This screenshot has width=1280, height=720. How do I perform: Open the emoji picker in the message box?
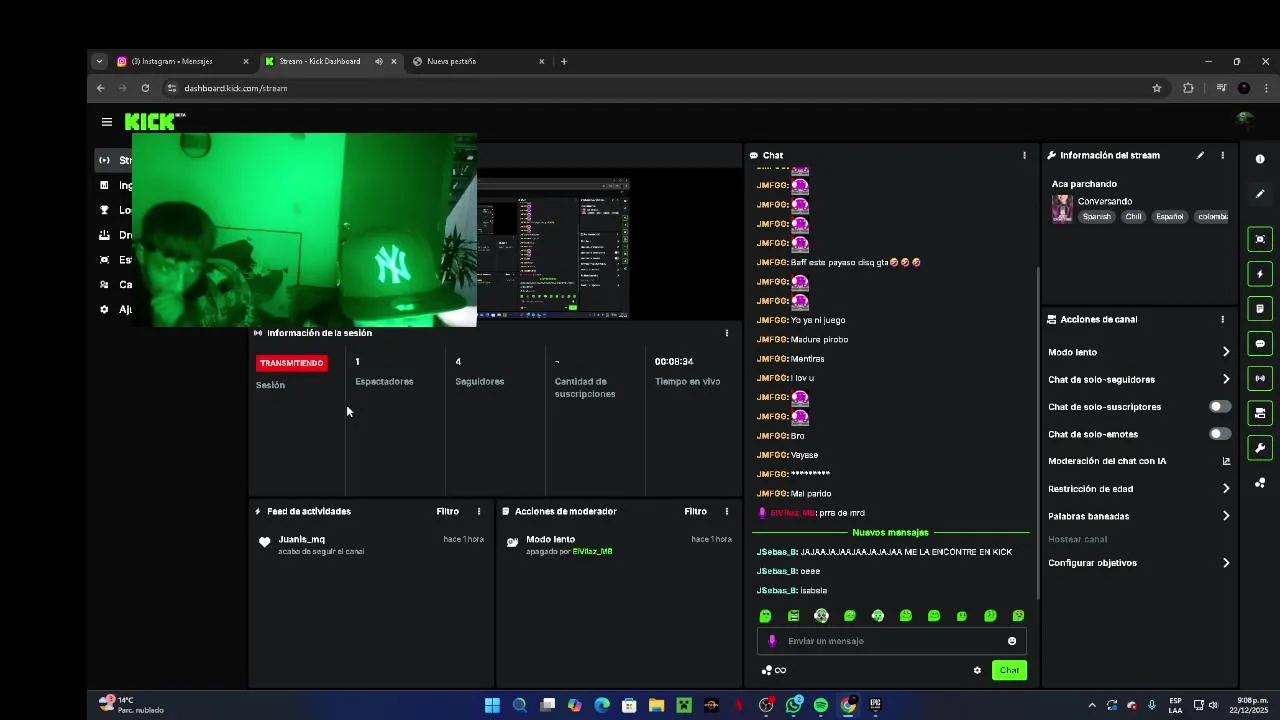point(1012,641)
